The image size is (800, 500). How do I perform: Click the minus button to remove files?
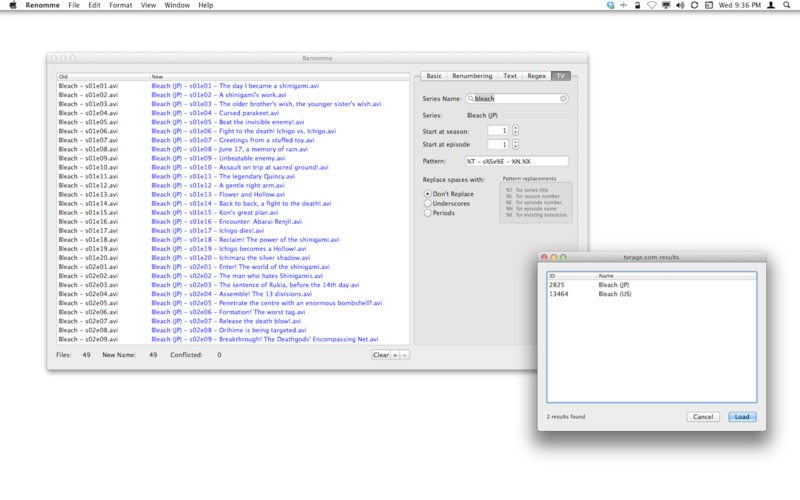[405, 355]
